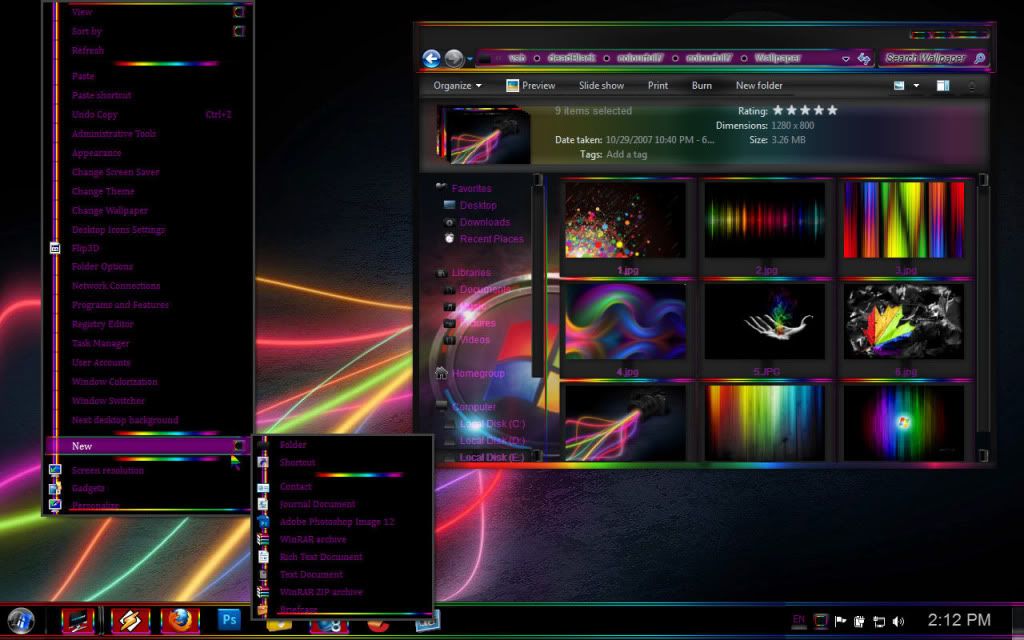Toggle the preview pane icon in Explorer
Viewport: 1024px width, 640px height.
[x=942, y=86]
